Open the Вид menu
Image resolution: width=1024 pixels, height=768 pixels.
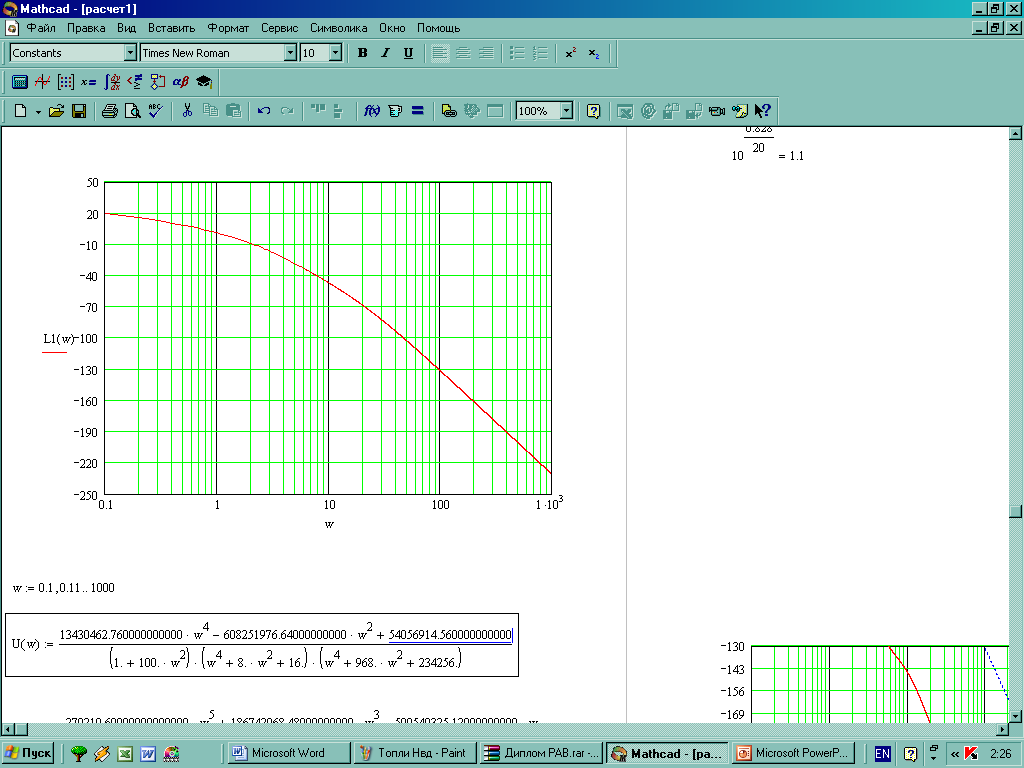tap(127, 28)
